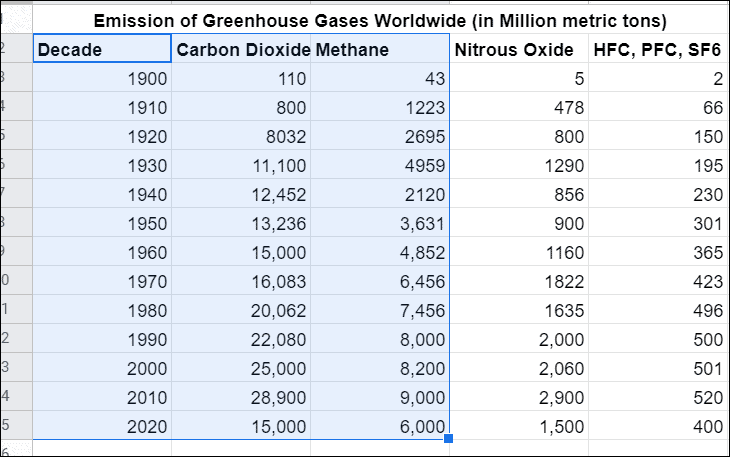Click Carbon Dioxide value 28,900
Image resolution: width=730 pixels, height=457 pixels.
(x=241, y=397)
